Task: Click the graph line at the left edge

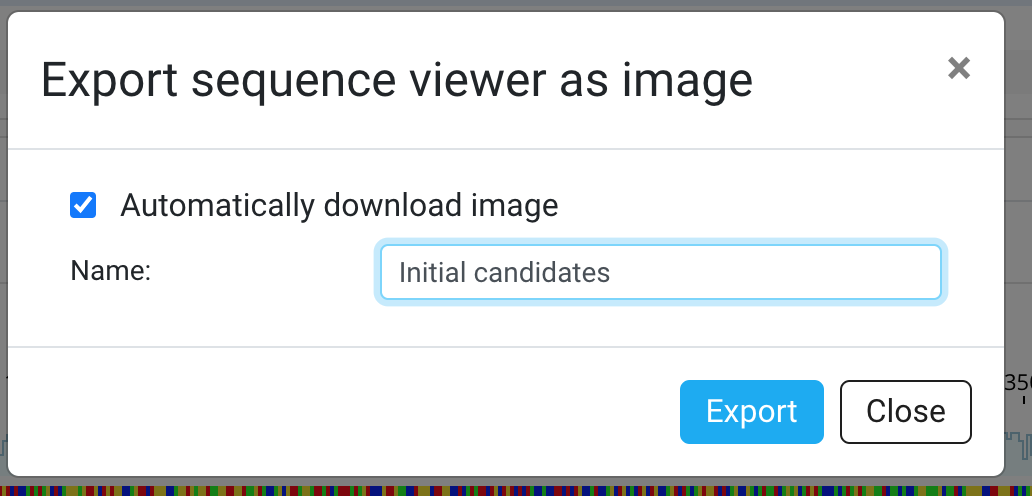Action: [x=3, y=446]
